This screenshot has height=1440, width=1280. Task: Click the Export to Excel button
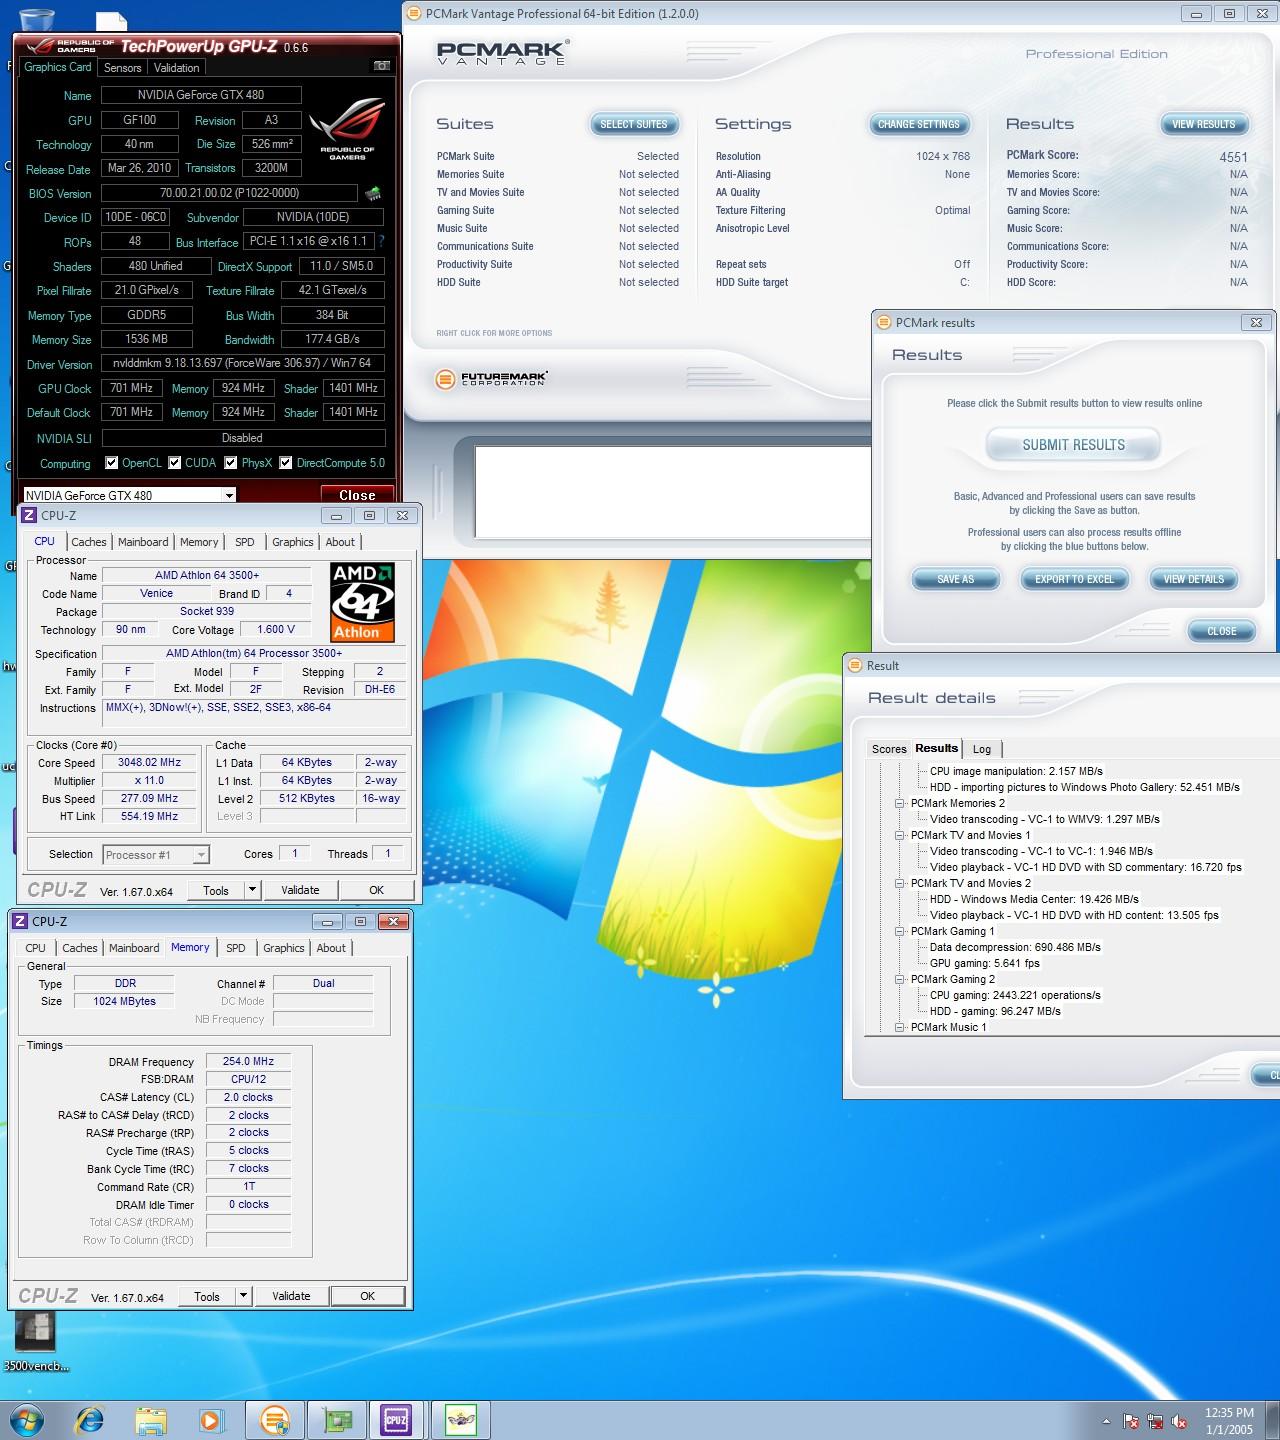pos(1074,579)
